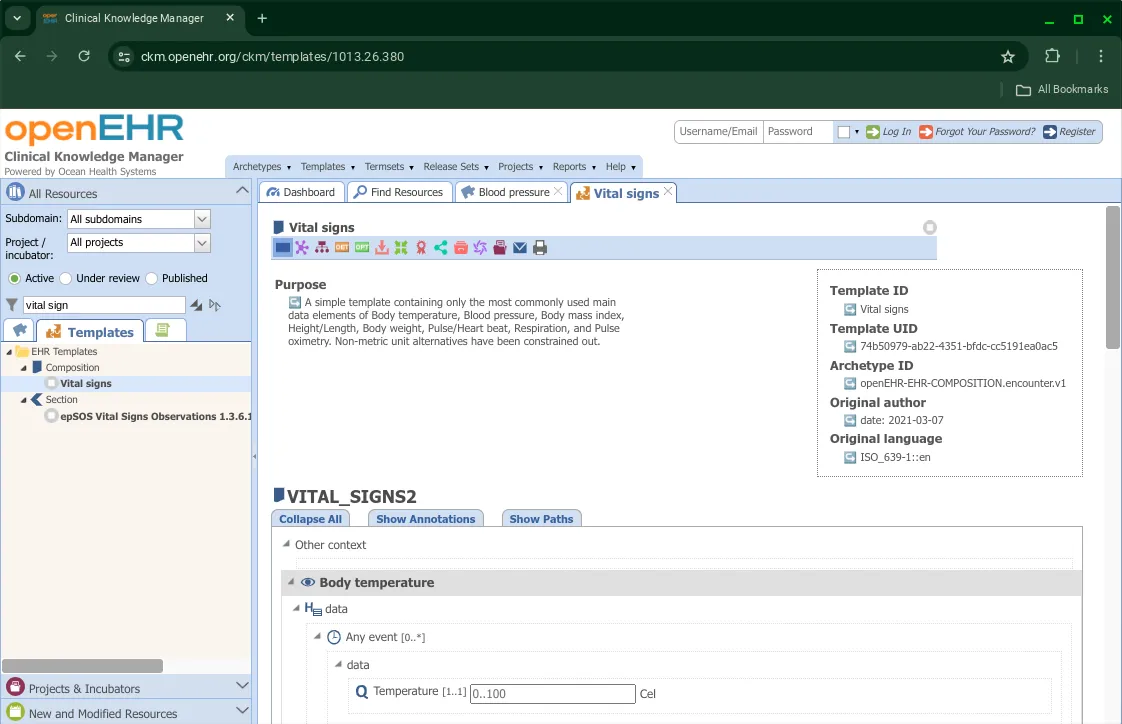
Task: Click the download arrow icon in template toolbar
Action: coord(382,248)
